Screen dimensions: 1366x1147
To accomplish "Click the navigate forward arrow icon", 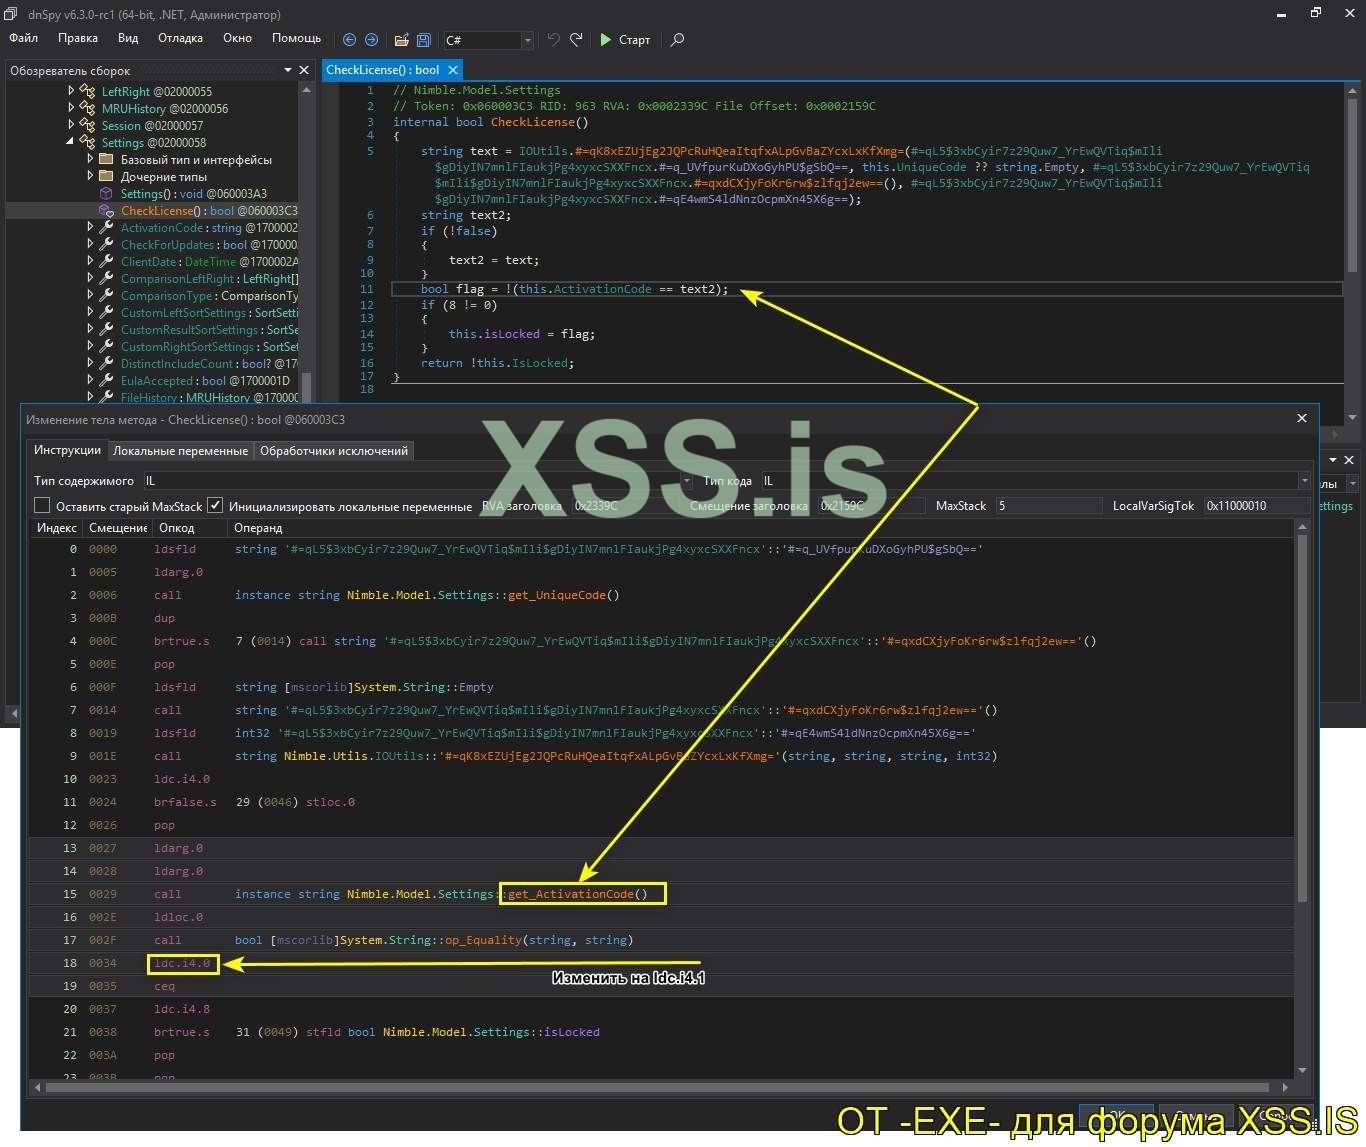I will coord(371,40).
